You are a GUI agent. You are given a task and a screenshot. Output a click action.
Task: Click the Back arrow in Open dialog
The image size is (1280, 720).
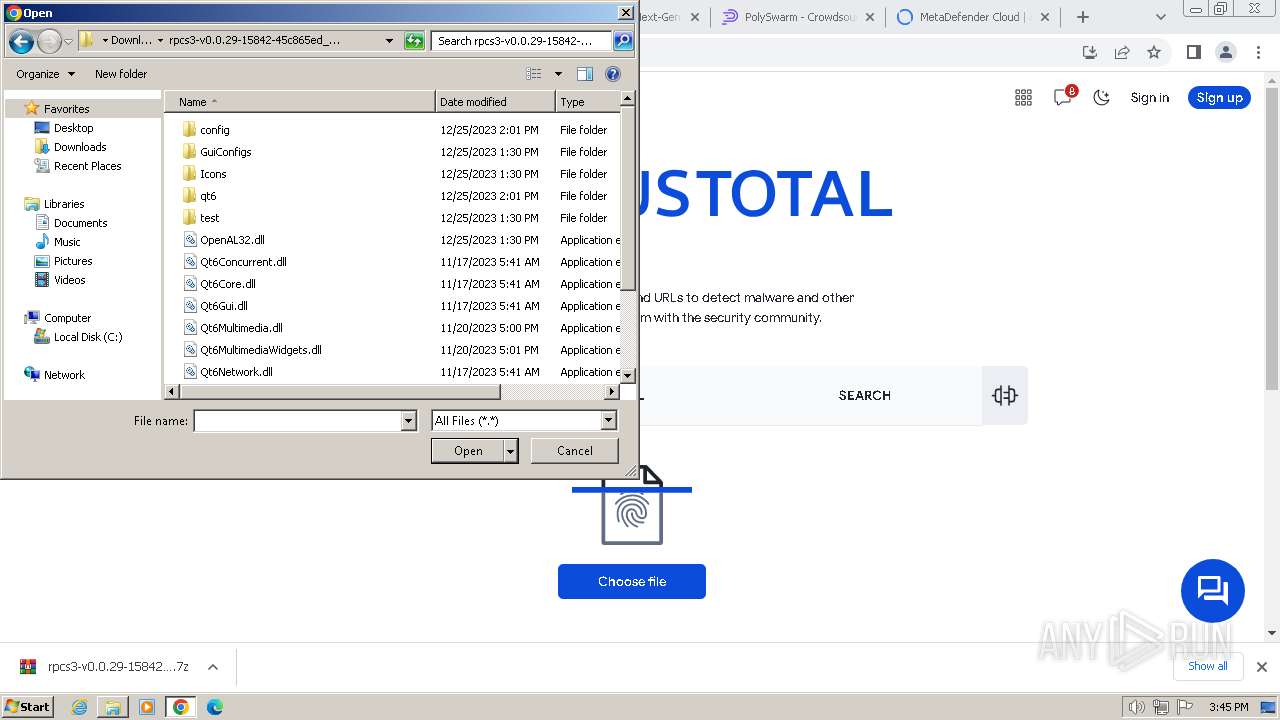tap(21, 41)
